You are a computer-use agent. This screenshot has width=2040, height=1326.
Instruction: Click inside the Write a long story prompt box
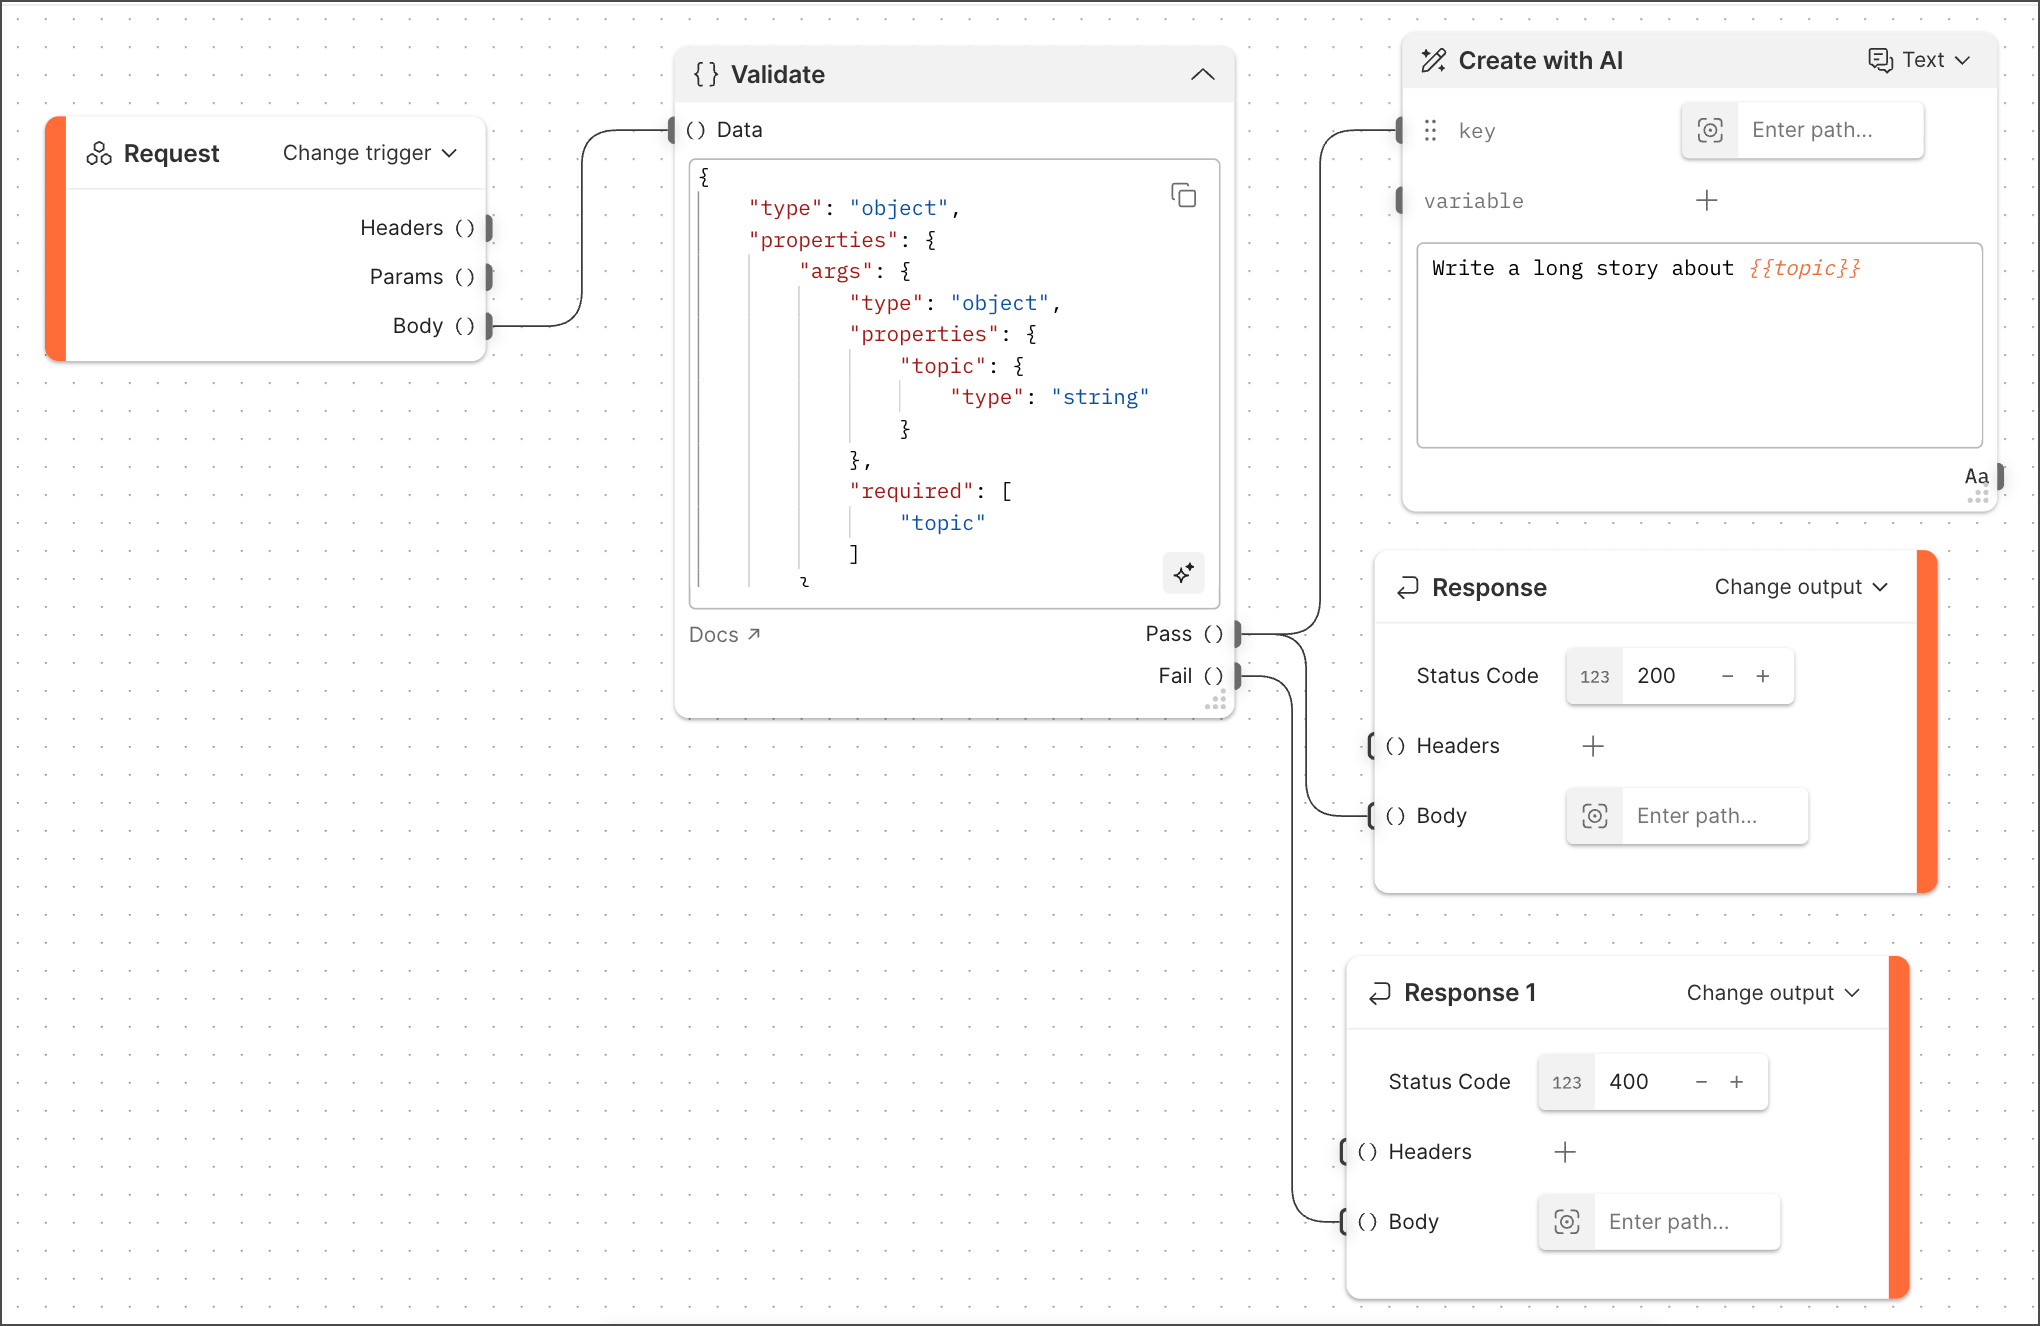1698,345
